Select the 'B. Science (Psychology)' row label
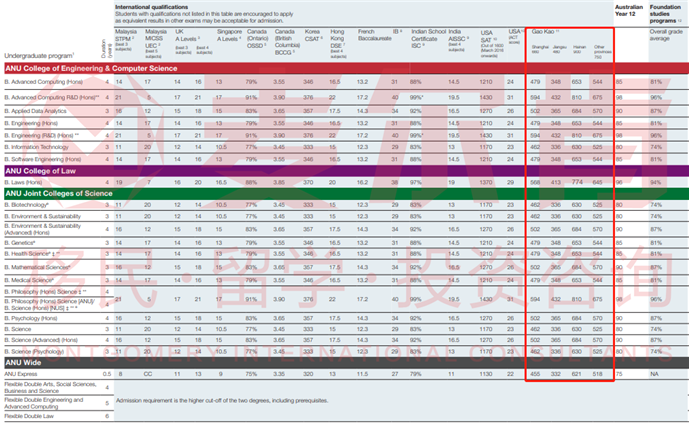The width and height of the screenshot is (689, 424). 34,352
